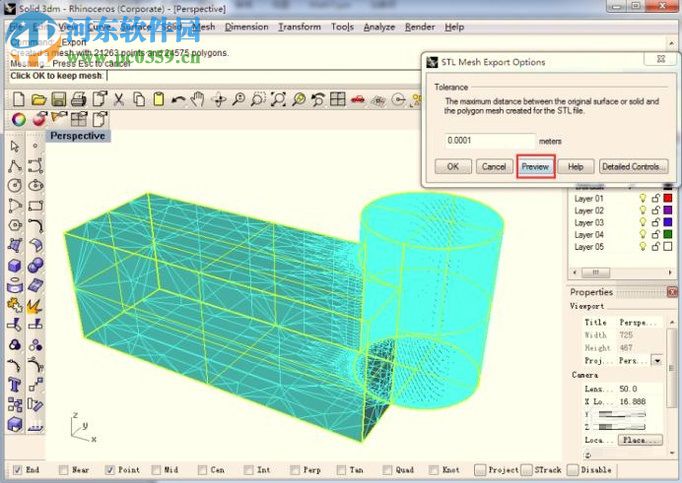The width and height of the screenshot is (682, 483).
Task: Toggle Layer 01 lightbulb visibility
Action: pyautogui.click(x=643, y=199)
